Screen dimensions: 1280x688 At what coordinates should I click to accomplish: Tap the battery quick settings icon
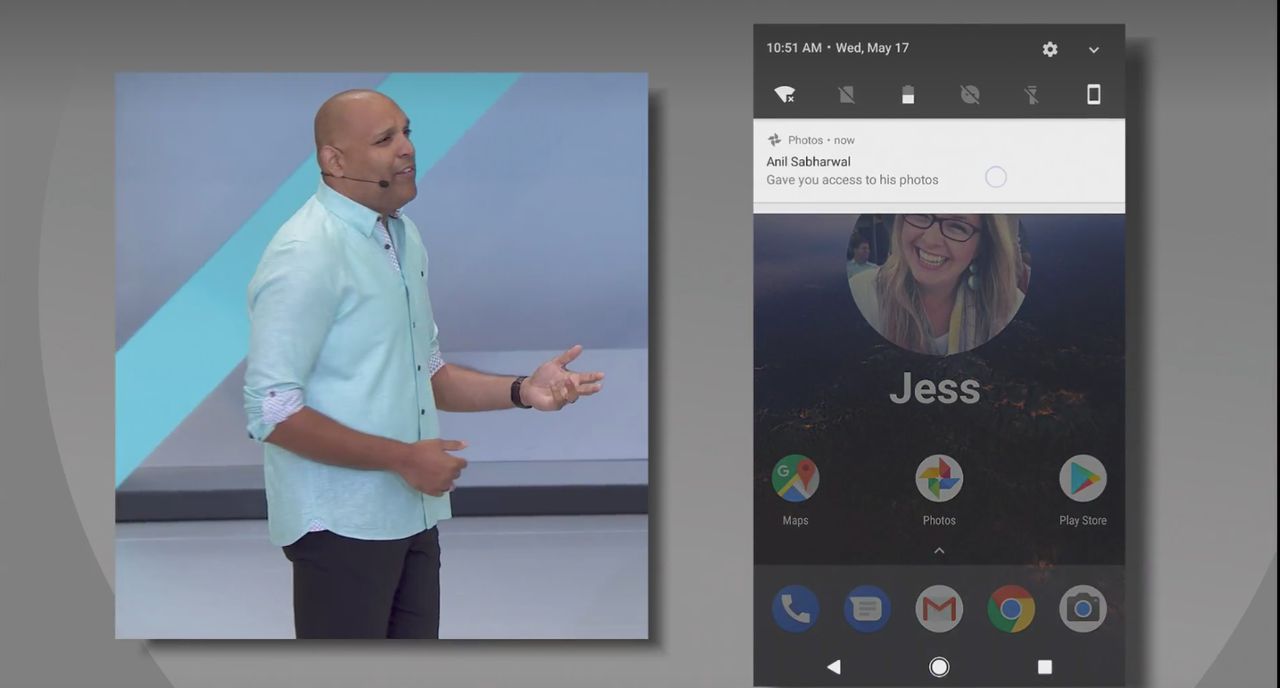[908, 95]
